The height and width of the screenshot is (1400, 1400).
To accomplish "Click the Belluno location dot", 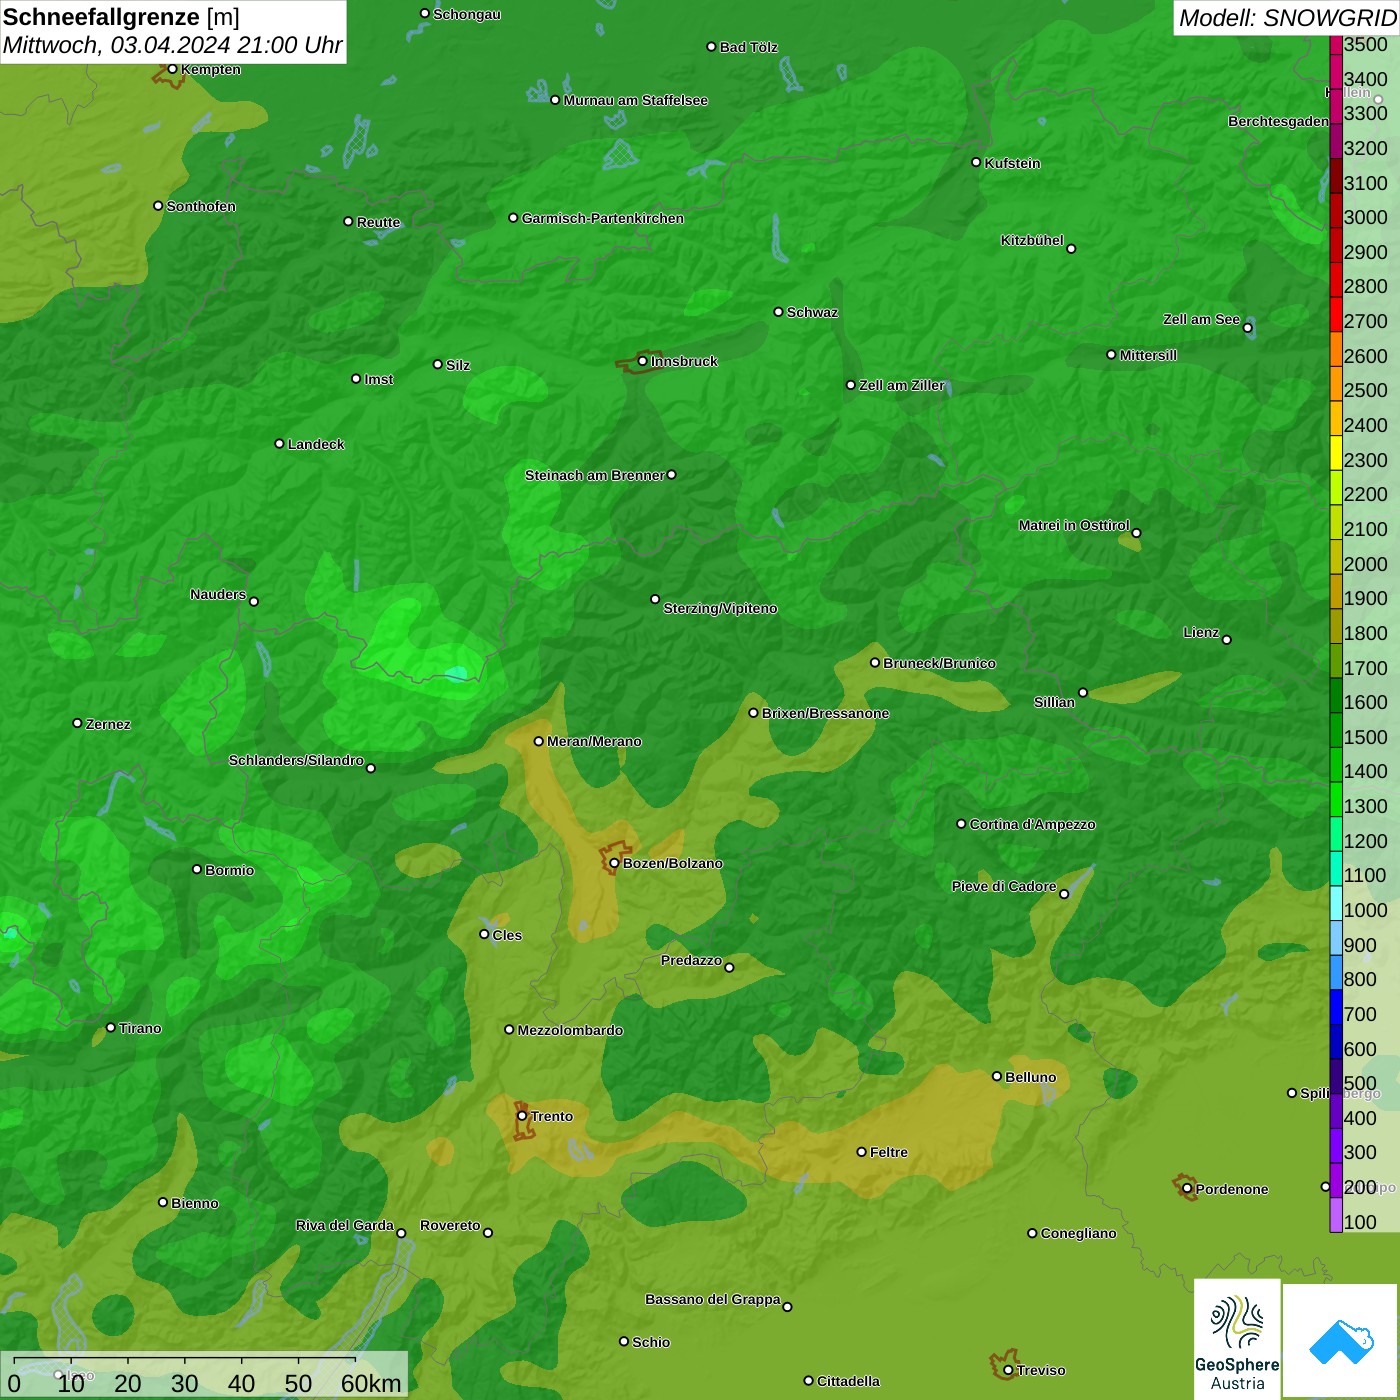I will pyautogui.click(x=996, y=1076).
